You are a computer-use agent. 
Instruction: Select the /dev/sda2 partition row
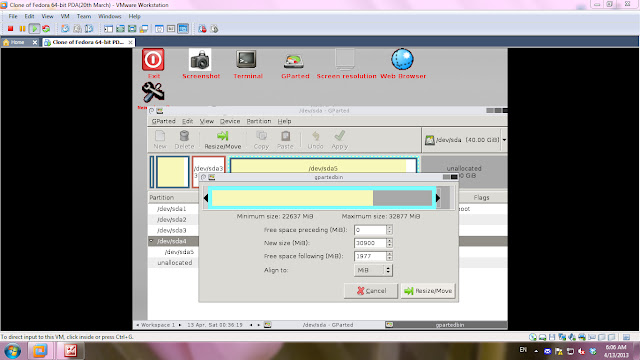pos(173,220)
